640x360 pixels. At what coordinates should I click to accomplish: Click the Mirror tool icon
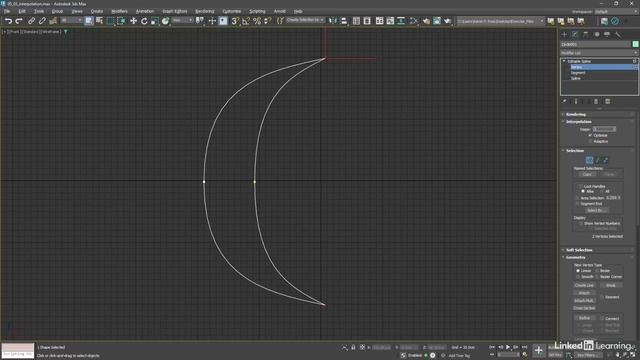[333, 21]
